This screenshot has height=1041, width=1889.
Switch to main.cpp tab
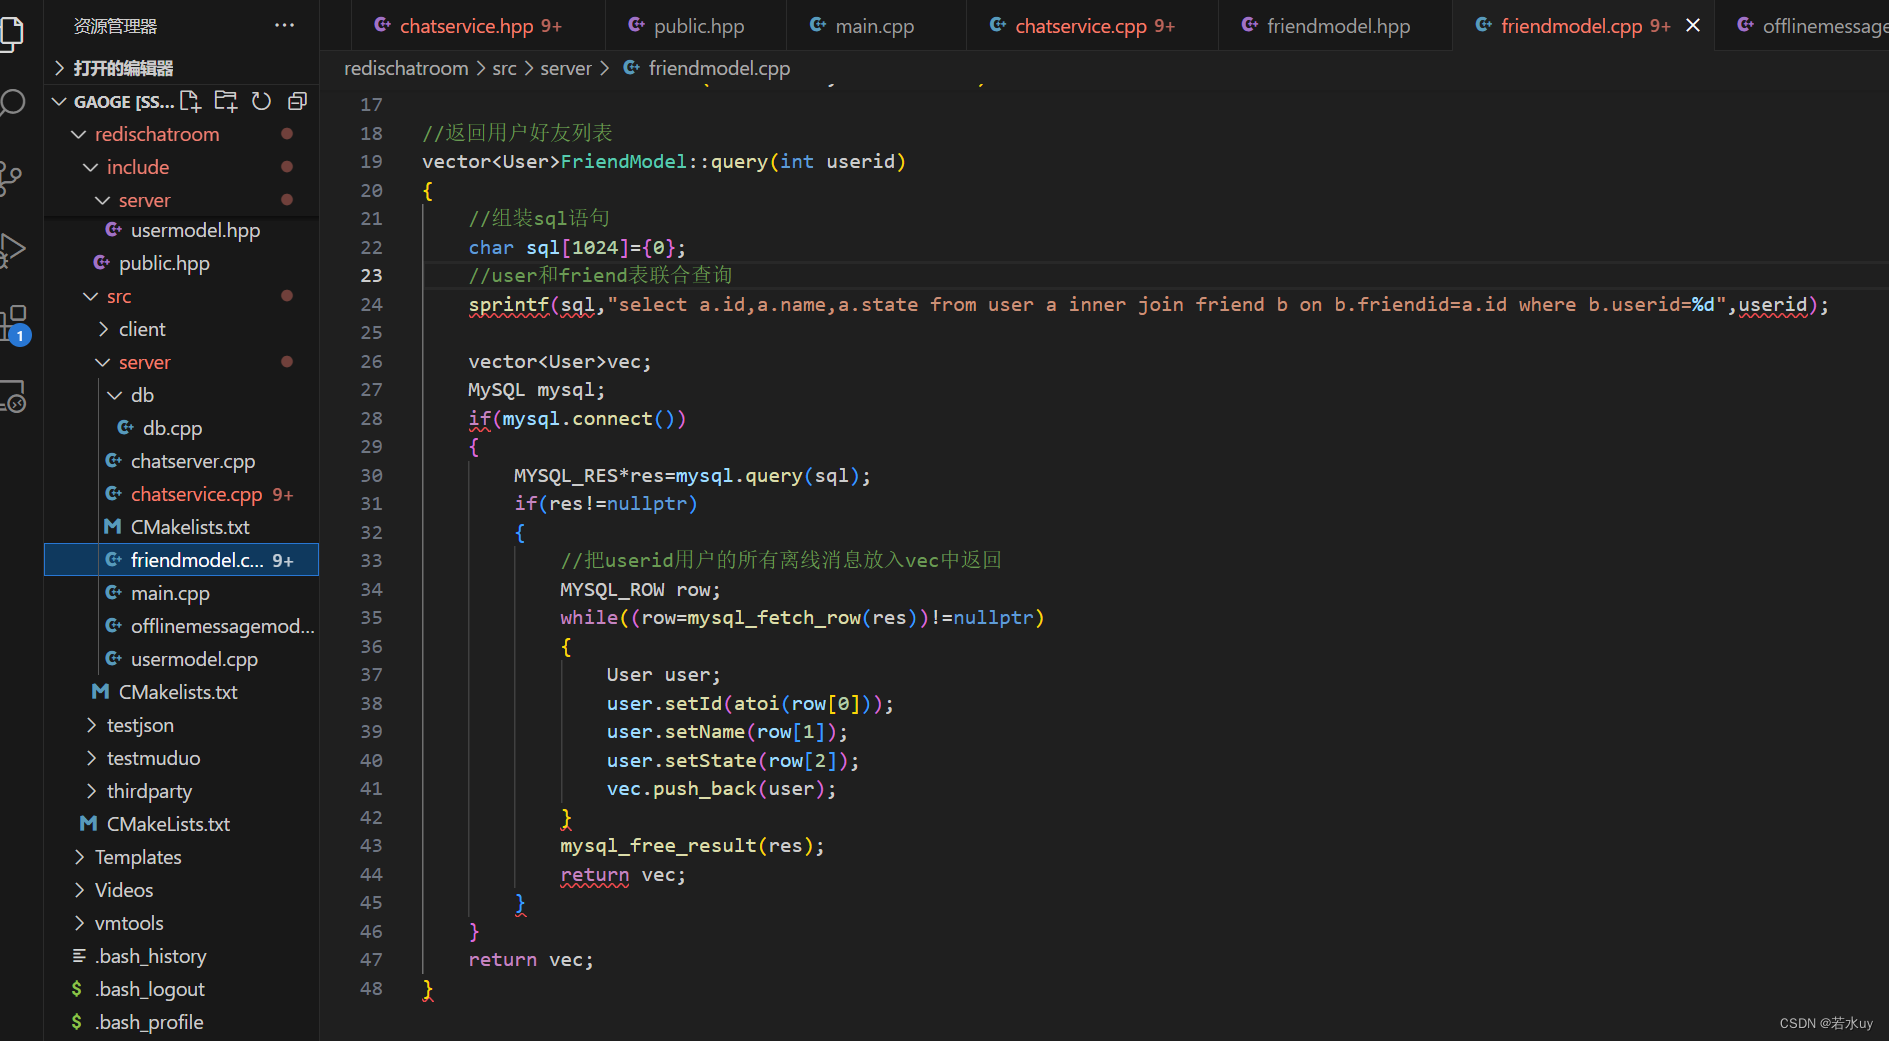(876, 26)
